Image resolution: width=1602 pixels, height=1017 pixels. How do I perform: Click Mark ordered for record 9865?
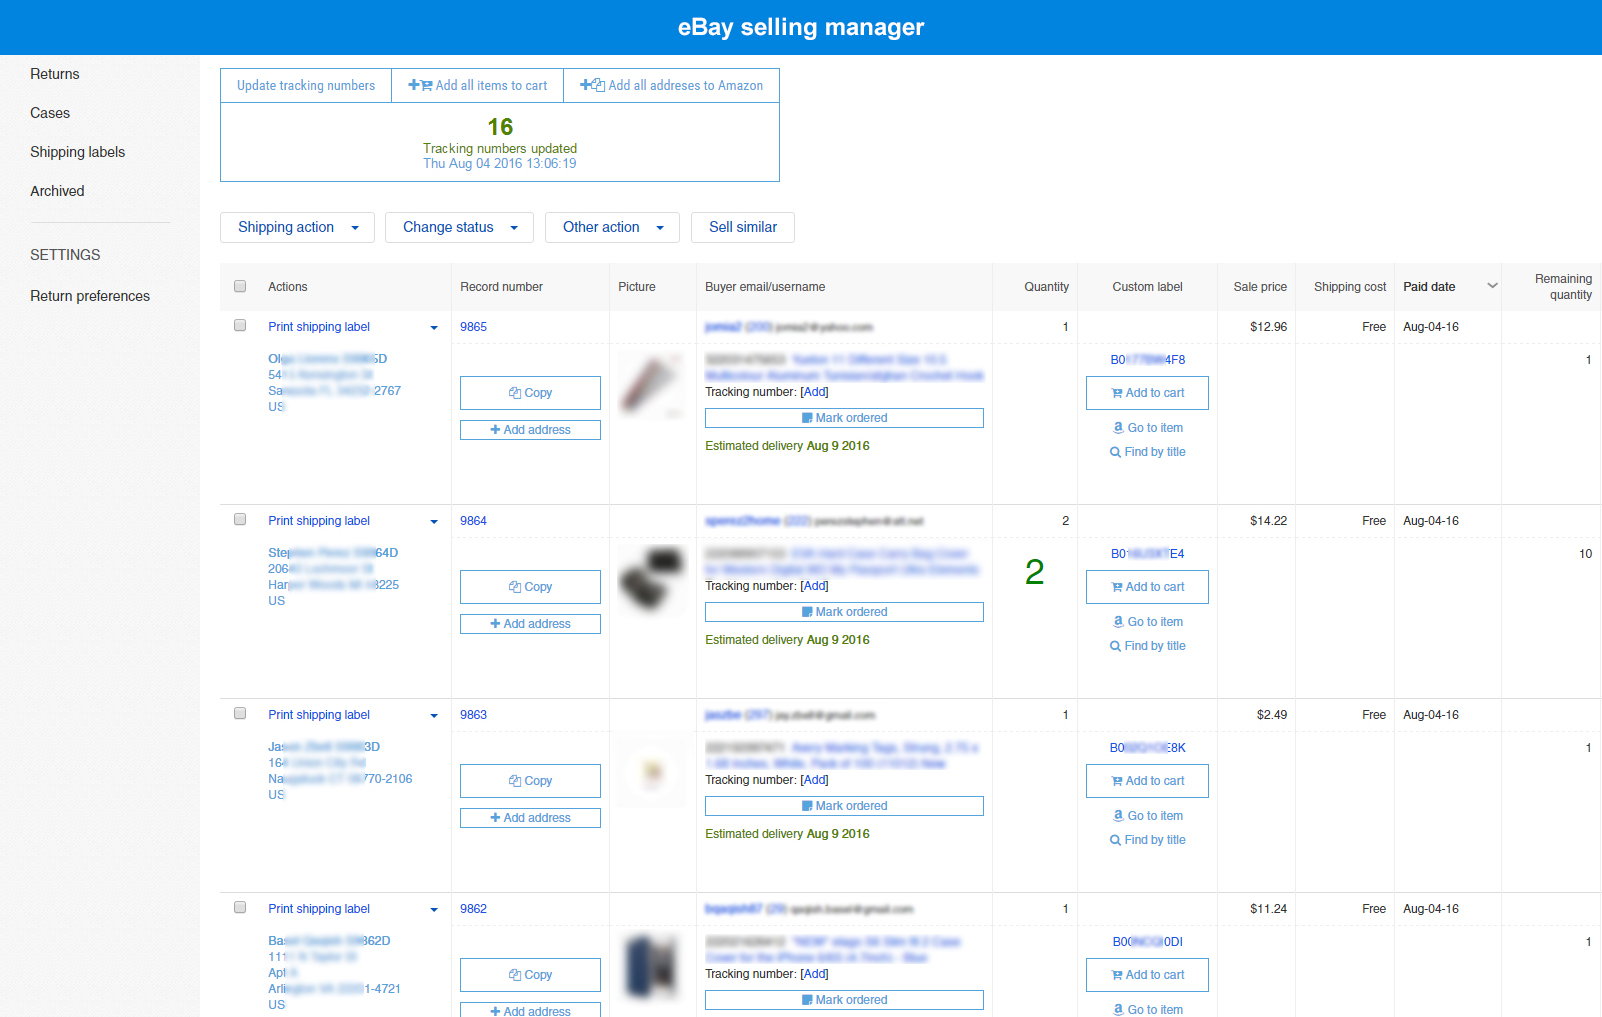(x=844, y=418)
